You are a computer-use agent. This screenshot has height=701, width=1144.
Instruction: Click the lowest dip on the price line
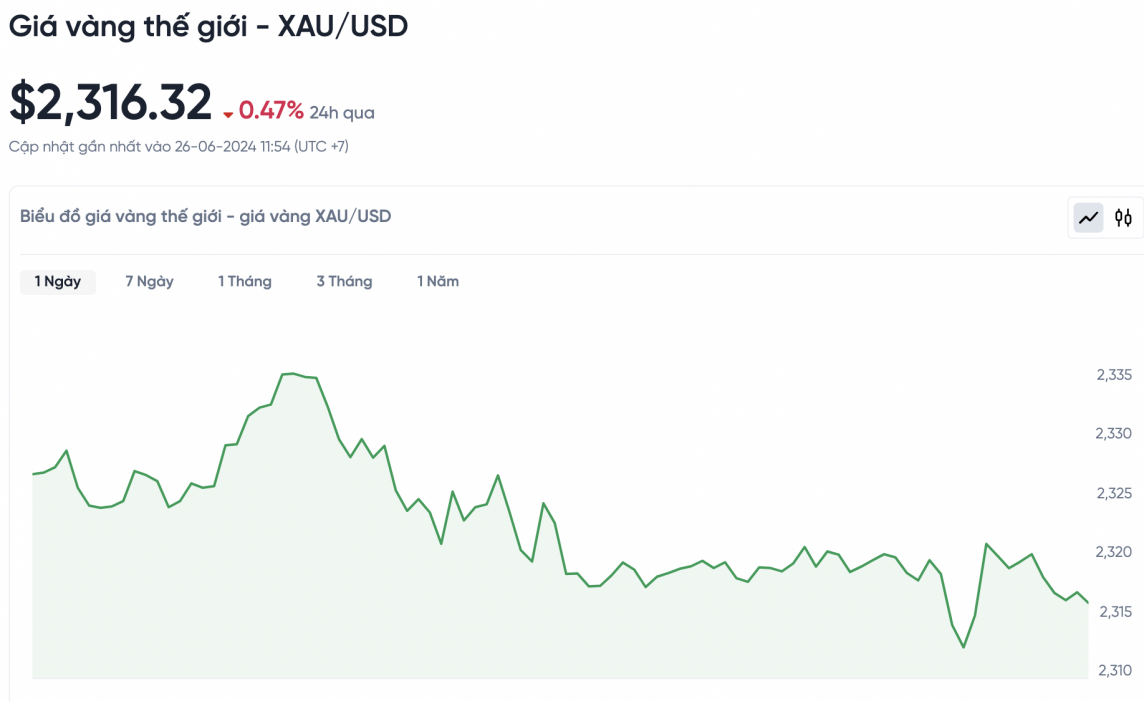click(x=964, y=647)
